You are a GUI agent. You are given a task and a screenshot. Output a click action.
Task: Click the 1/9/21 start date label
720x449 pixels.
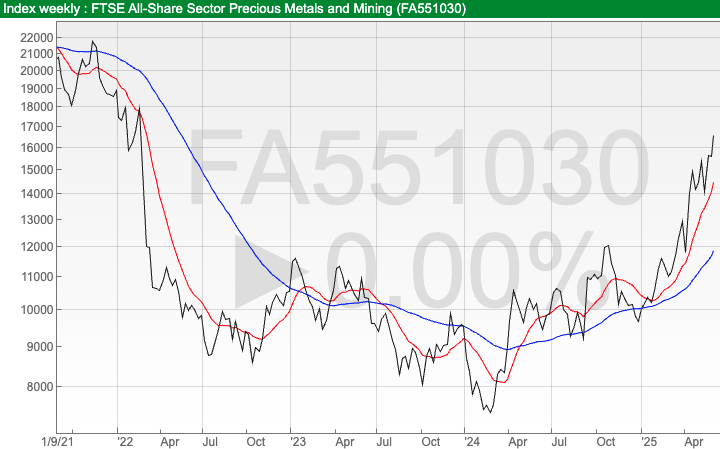coord(57,442)
